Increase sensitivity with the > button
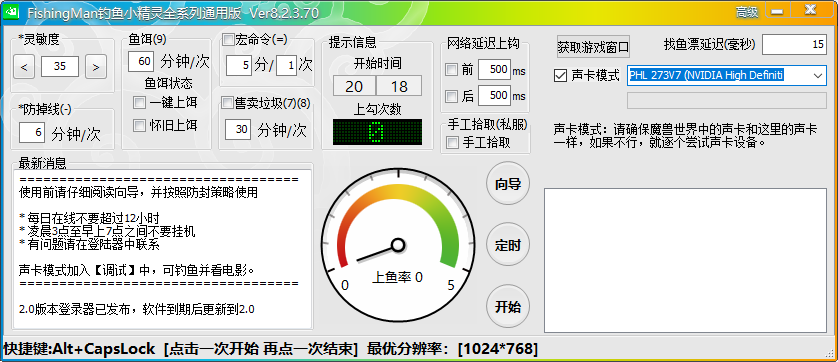 coord(96,67)
